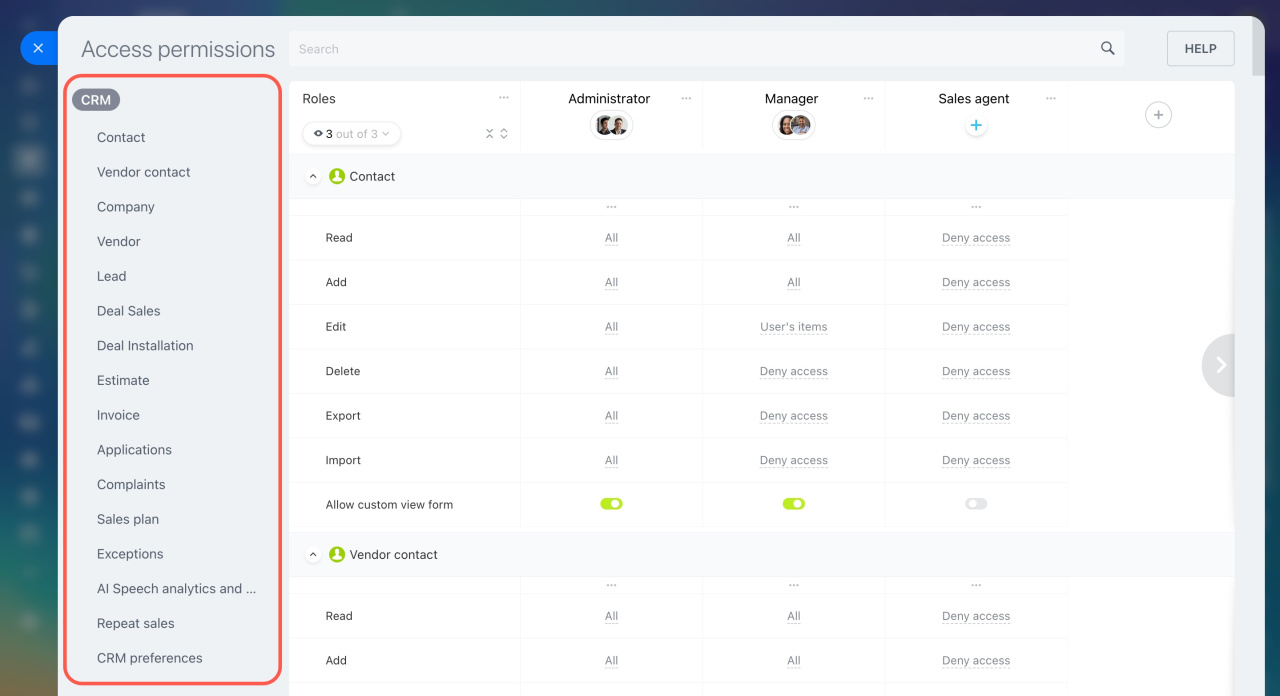Add a new role column with plus icon
The height and width of the screenshot is (696, 1280).
click(1158, 115)
